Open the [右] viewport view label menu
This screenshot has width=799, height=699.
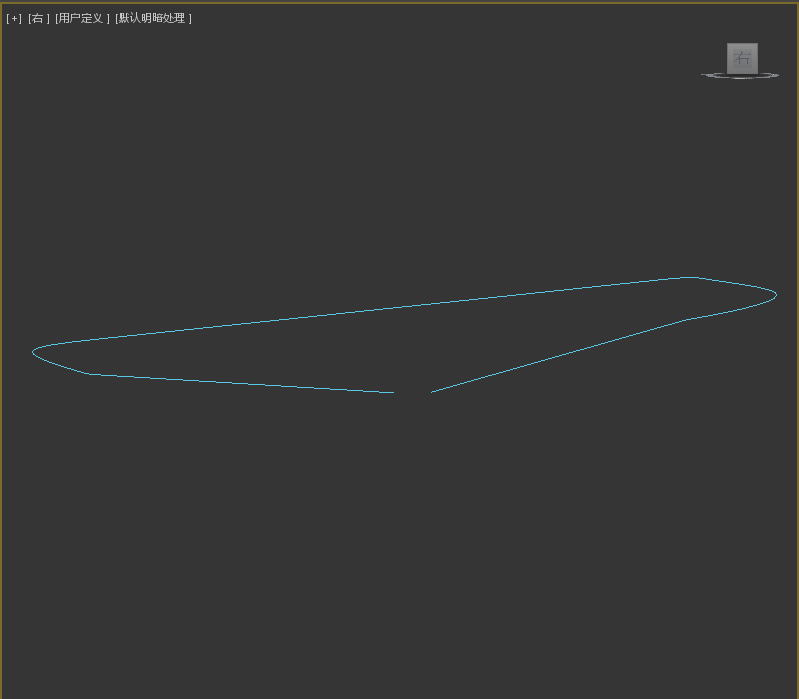click(39, 18)
